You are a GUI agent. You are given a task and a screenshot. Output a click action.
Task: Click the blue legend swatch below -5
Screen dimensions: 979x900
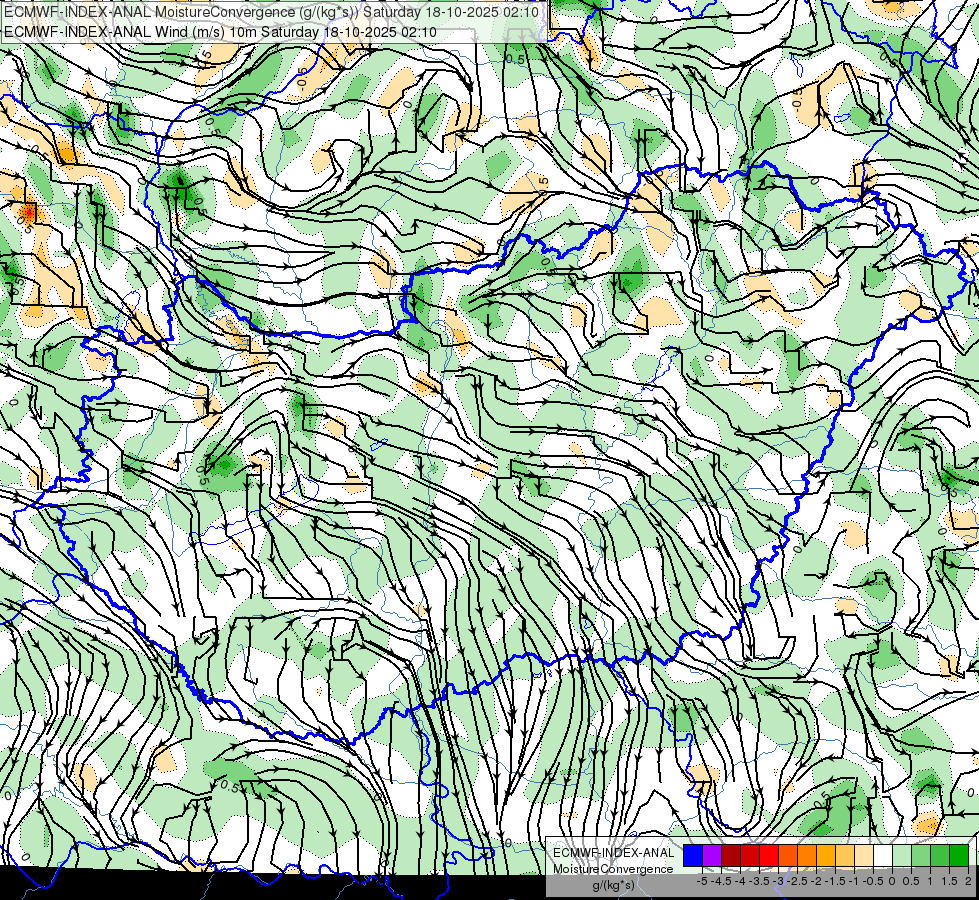point(693,856)
